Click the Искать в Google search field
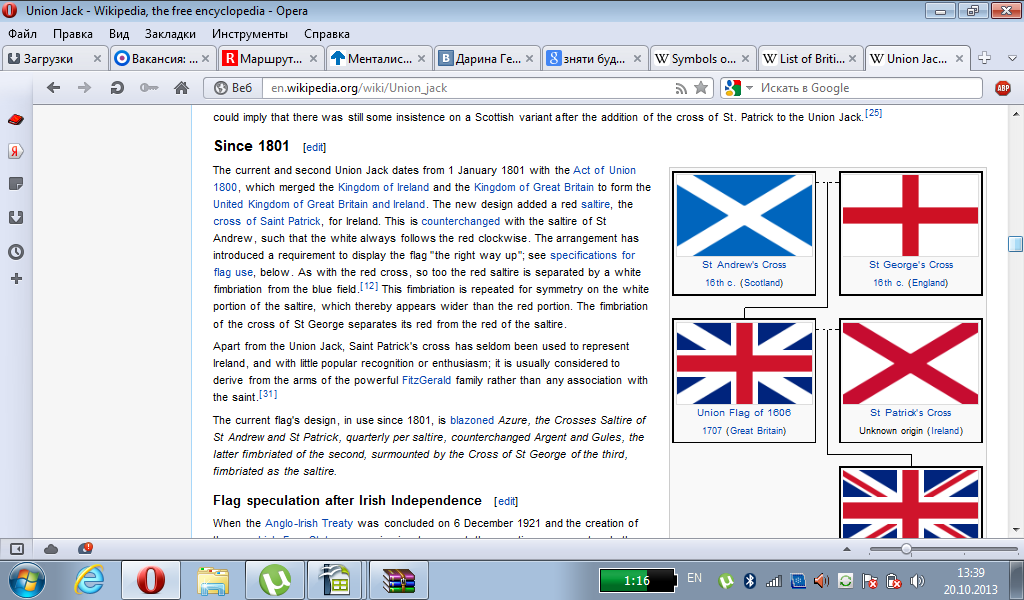This screenshot has width=1024, height=600. (x=869, y=87)
